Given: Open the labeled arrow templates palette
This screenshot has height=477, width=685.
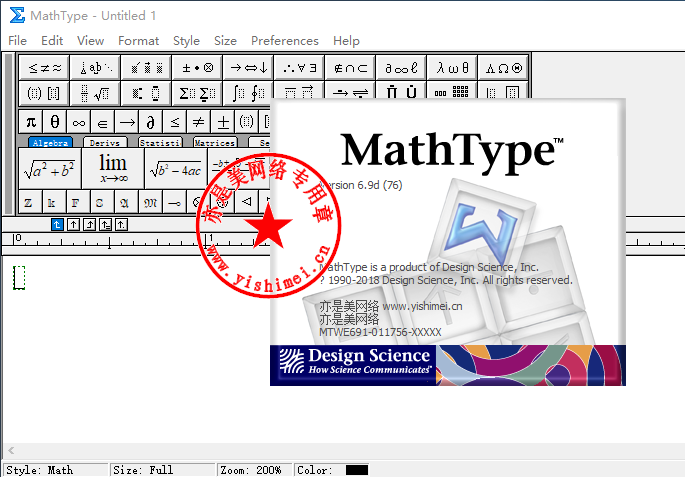Looking at the screenshot, I should pos(350,90).
